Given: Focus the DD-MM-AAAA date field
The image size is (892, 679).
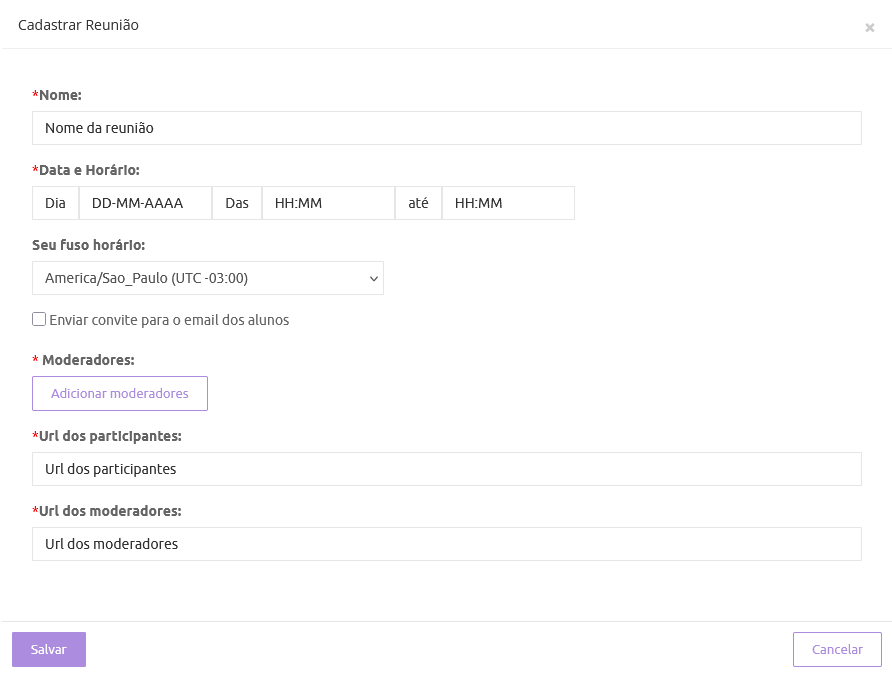Looking at the screenshot, I should [145, 203].
